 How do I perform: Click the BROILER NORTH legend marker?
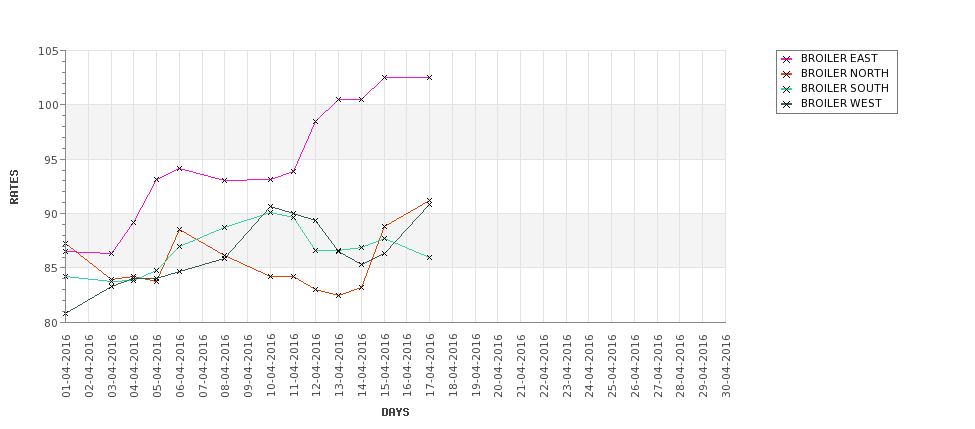tap(787, 74)
